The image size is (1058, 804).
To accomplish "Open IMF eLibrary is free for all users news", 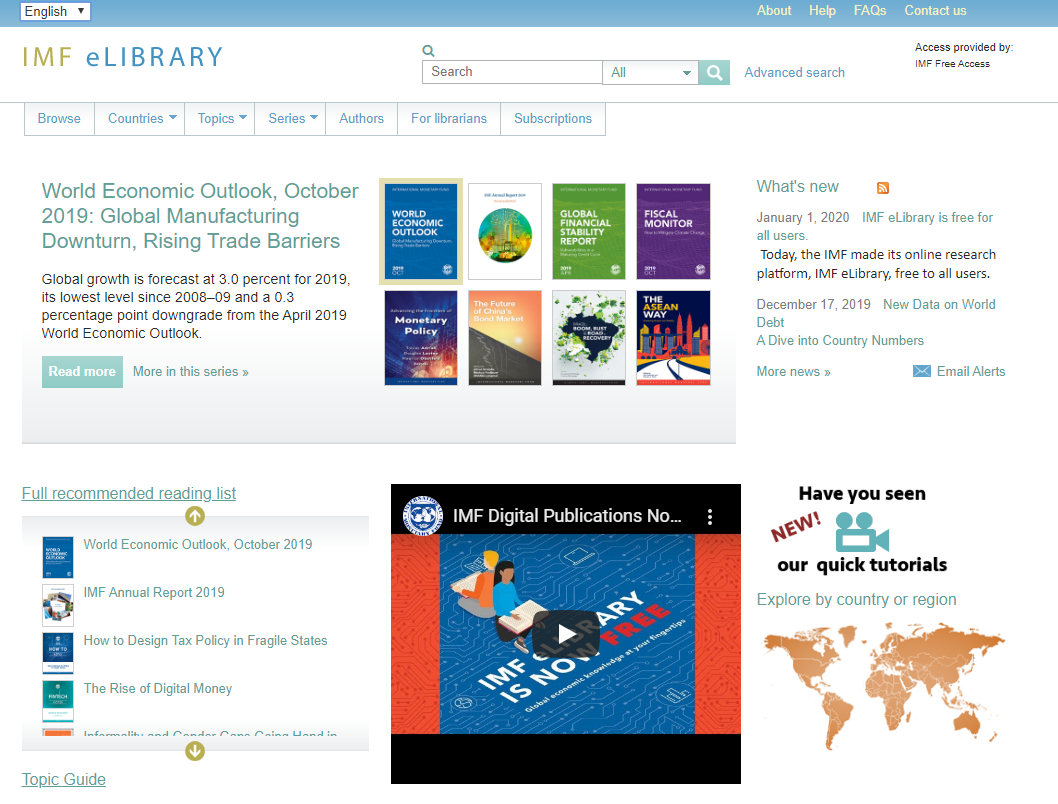I will click(x=927, y=218).
